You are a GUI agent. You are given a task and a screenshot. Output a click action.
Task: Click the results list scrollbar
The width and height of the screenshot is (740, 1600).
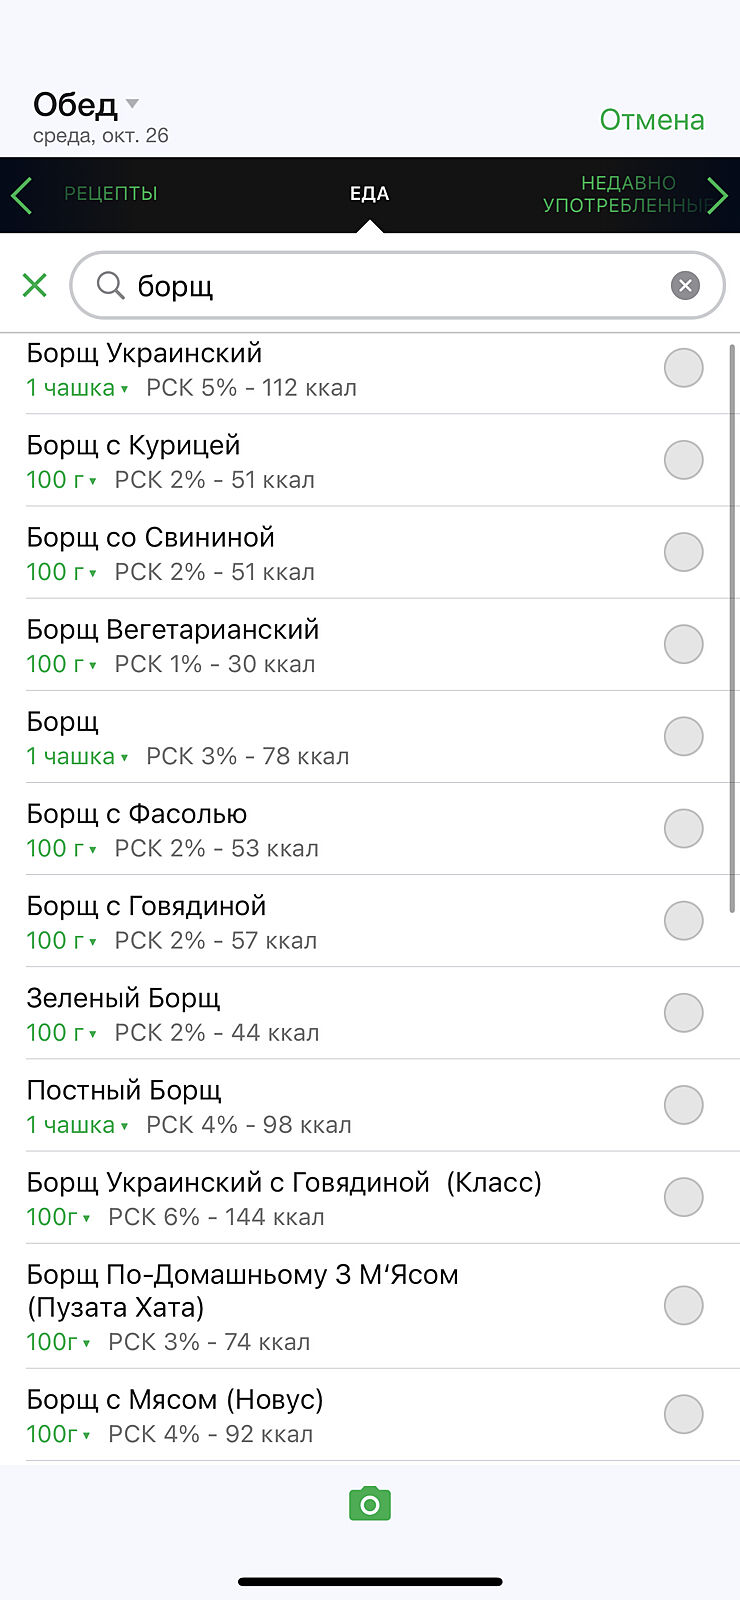tap(733, 628)
